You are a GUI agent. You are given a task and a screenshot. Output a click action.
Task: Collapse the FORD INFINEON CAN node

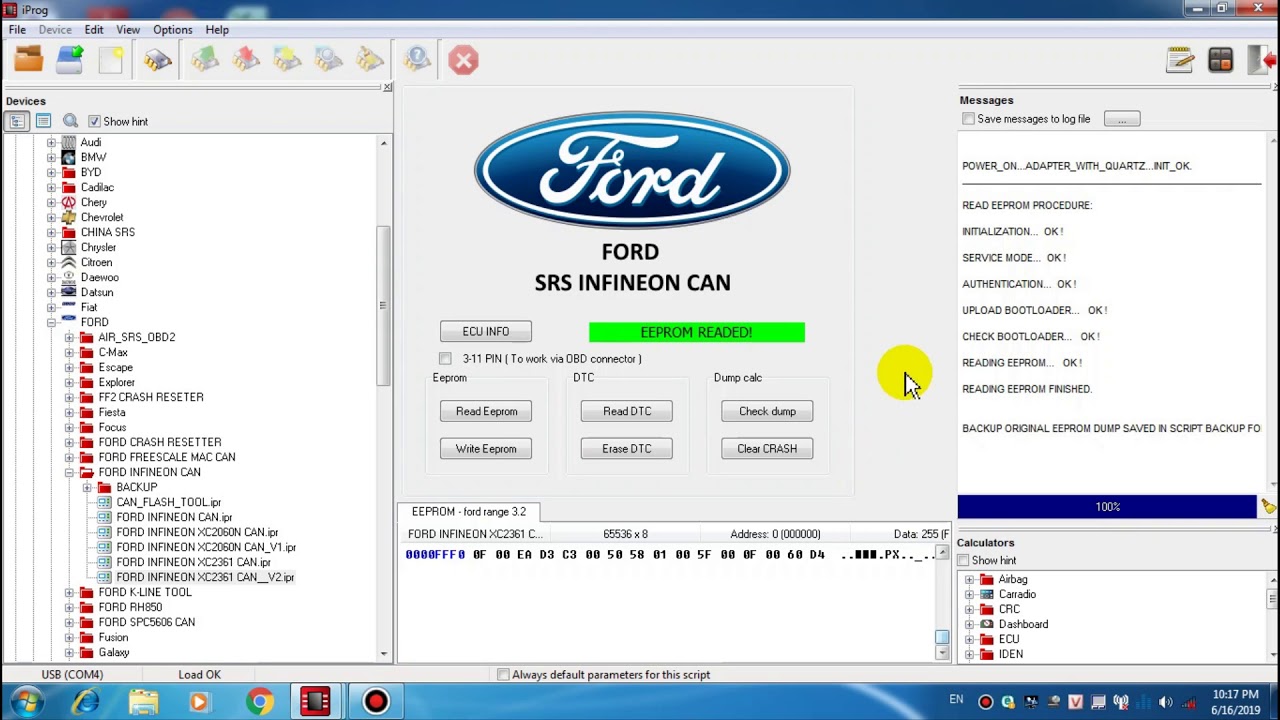tap(69, 472)
